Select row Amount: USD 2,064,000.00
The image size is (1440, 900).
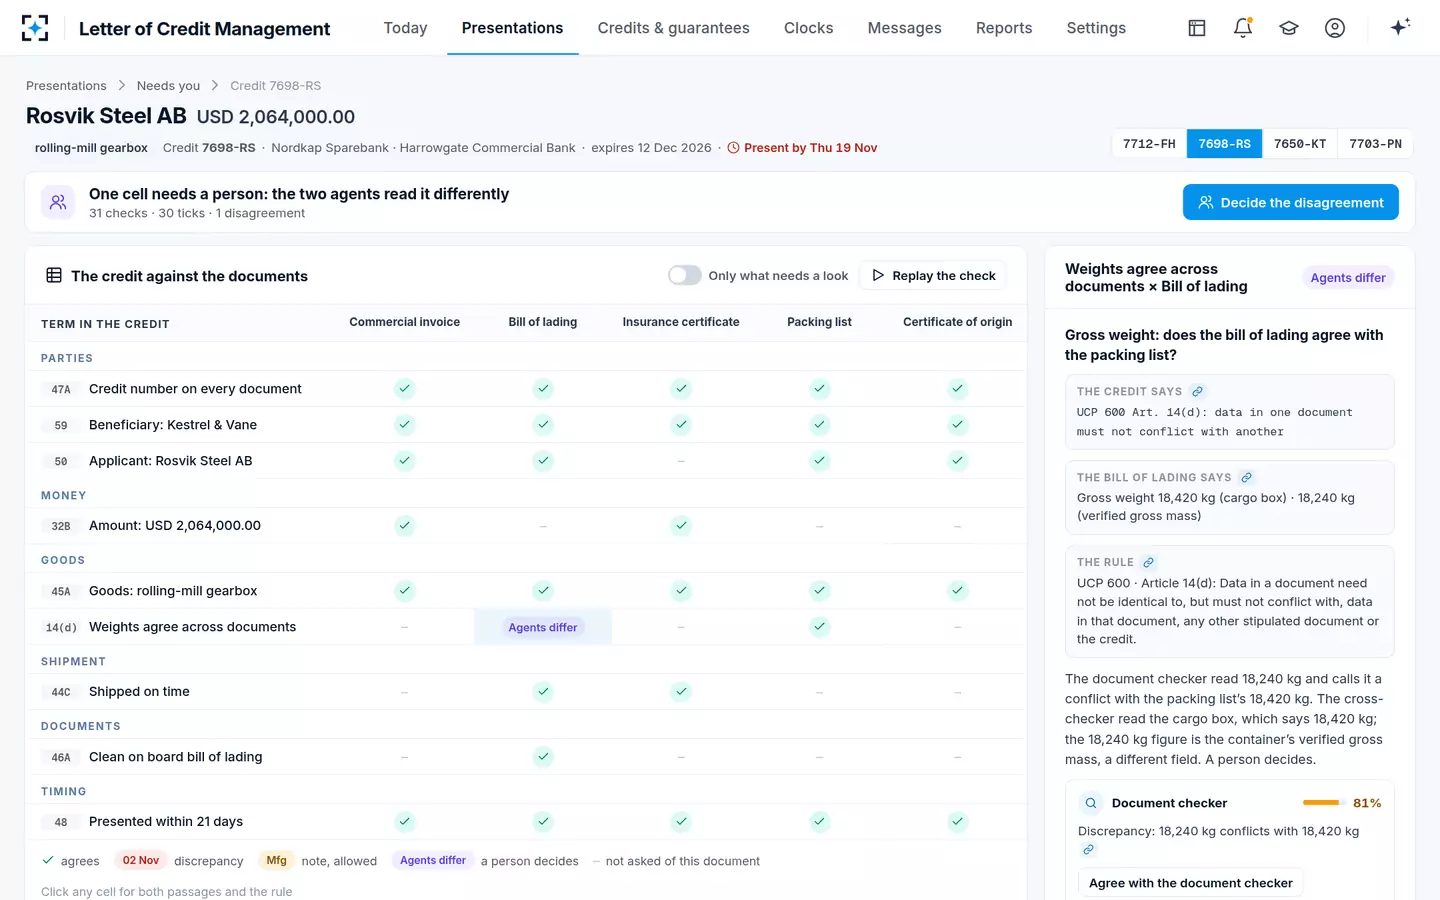point(526,526)
